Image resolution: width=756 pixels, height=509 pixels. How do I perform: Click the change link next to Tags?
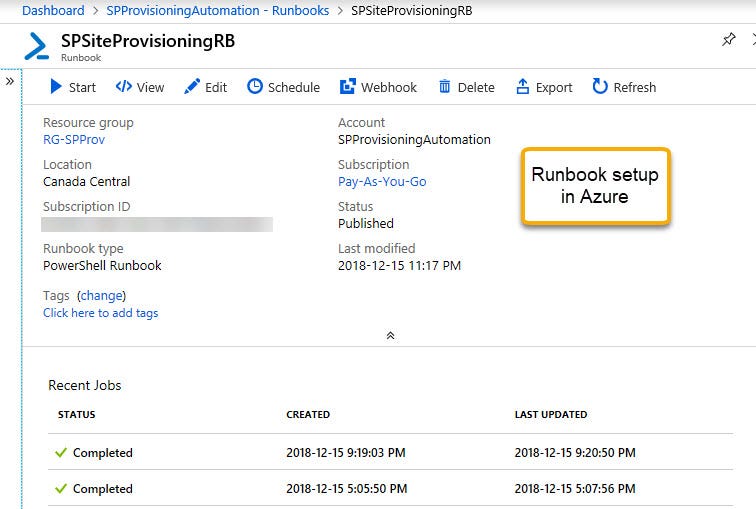click(x=101, y=295)
